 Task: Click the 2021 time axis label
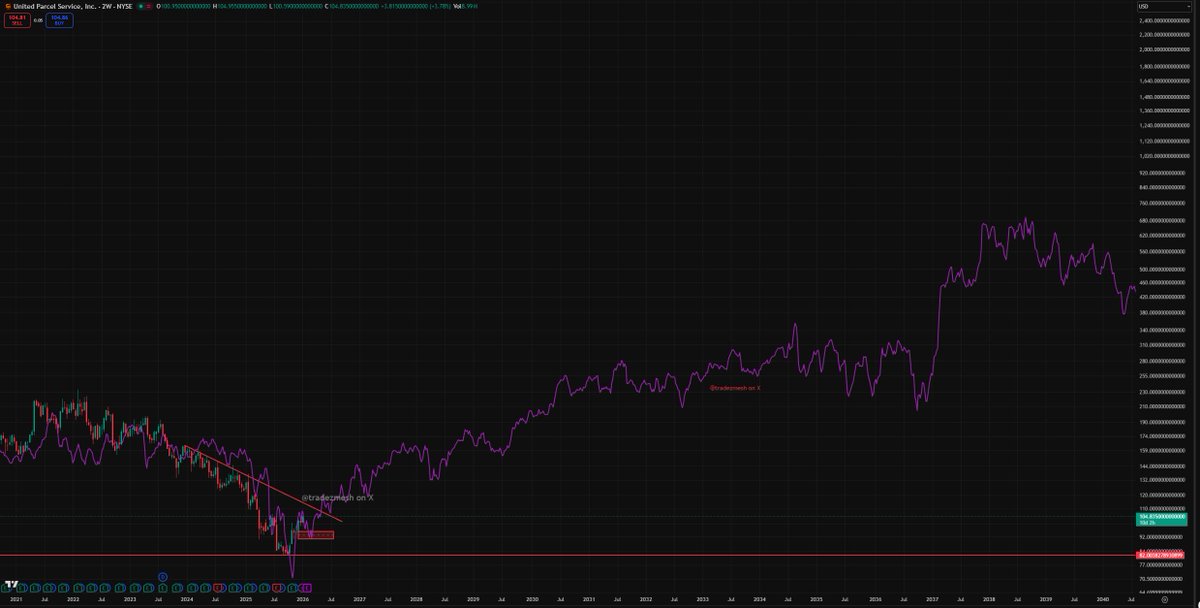click(16, 599)
